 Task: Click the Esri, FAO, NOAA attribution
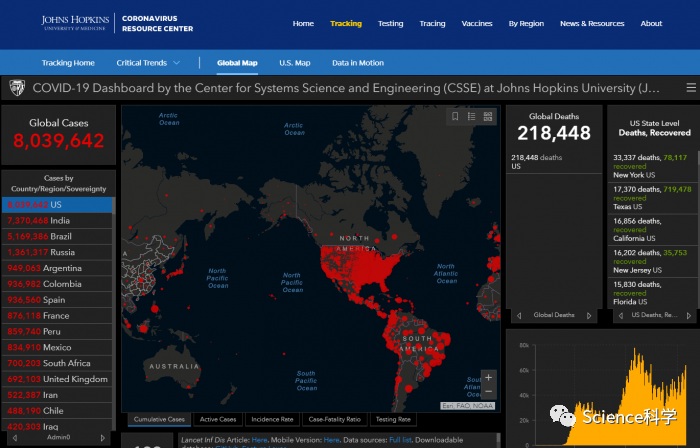tap(467, 406)
